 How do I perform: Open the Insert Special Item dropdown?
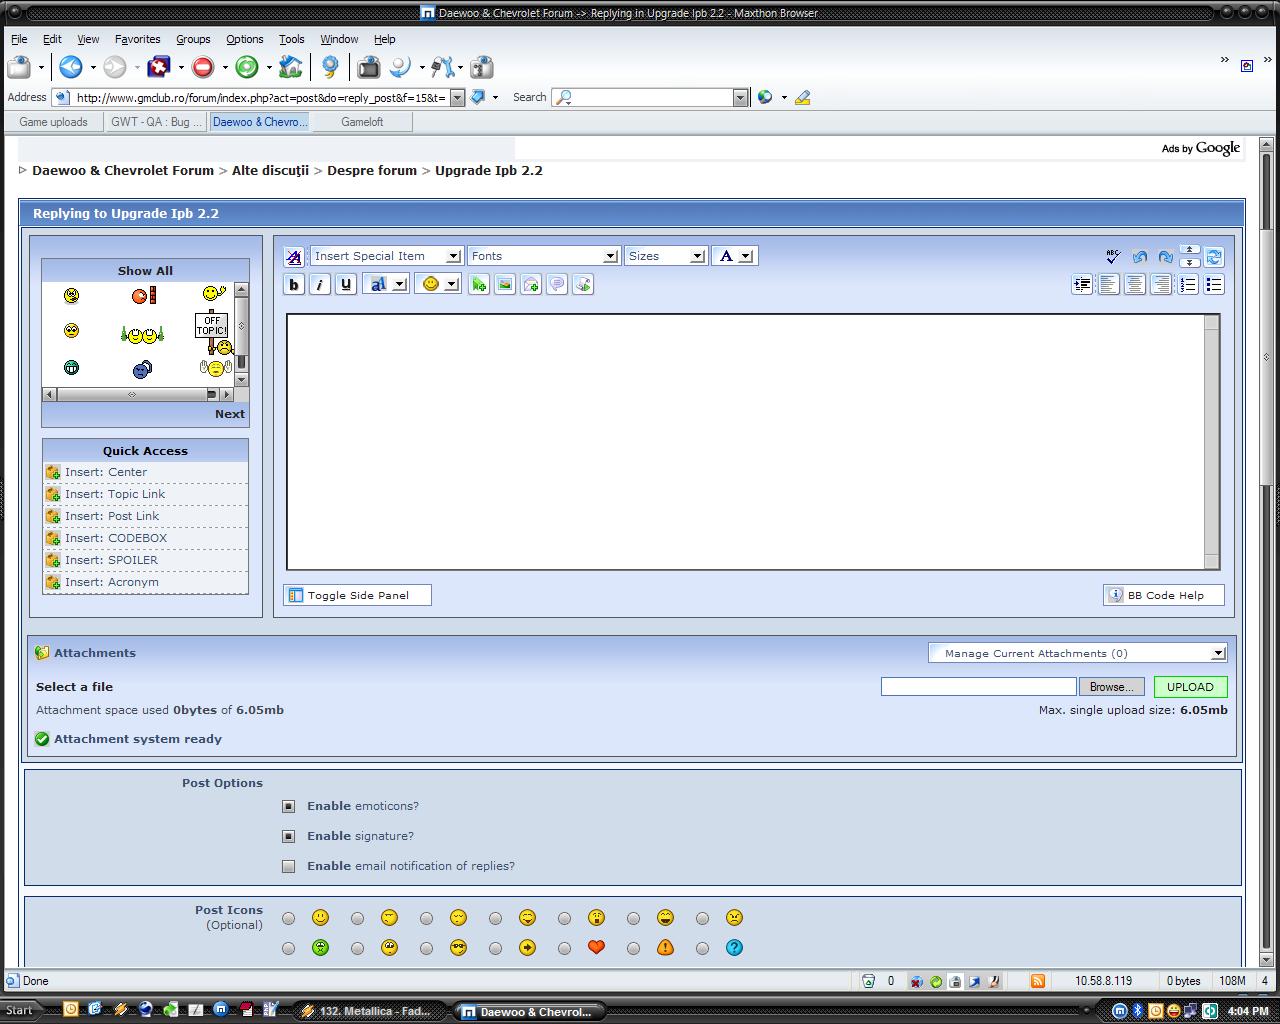[x=386, y=256]
